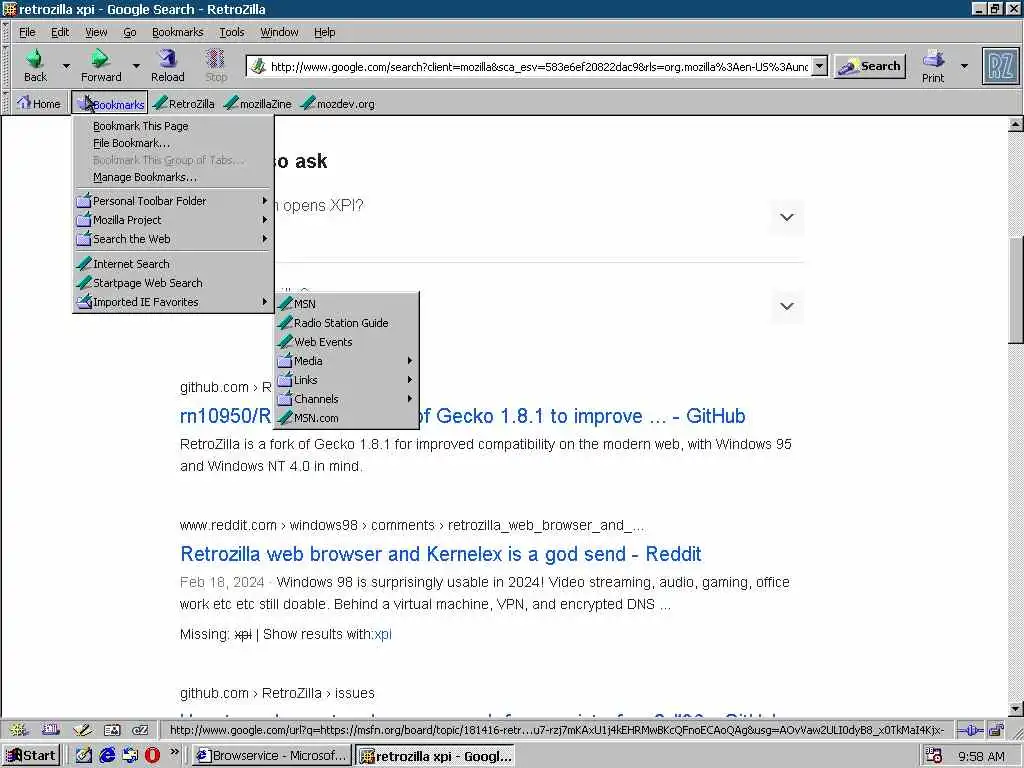
Task: Open the Window menu
Action: (x=279, y=32)
